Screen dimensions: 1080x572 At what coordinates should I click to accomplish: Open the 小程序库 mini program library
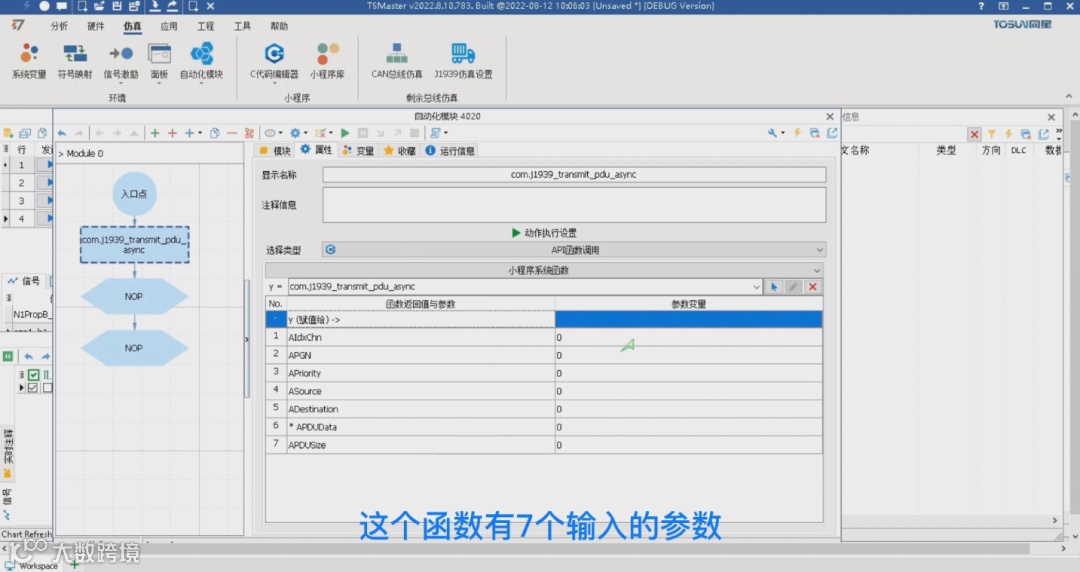(x=327, y=61)
